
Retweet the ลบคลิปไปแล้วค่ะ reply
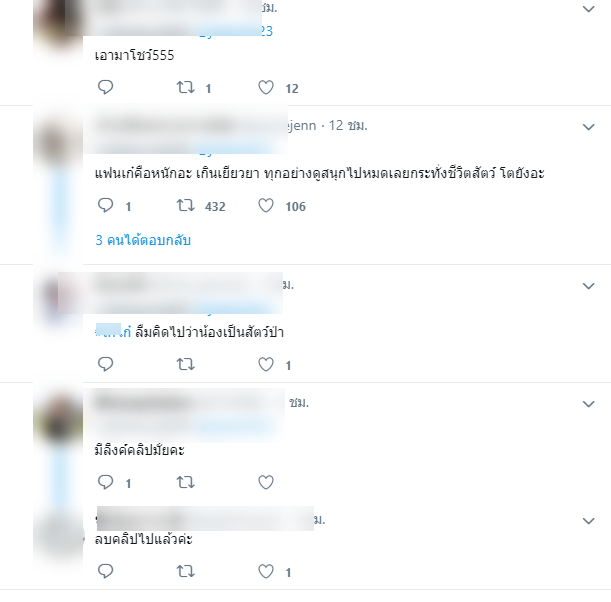click(x=185, y=572)
